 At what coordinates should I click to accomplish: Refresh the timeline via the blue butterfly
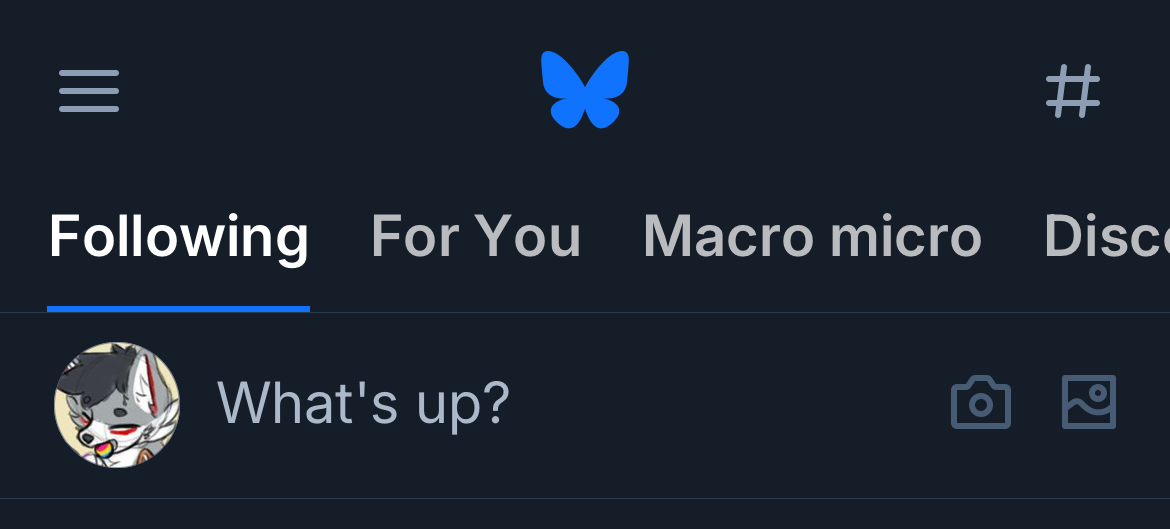(585, 89)
